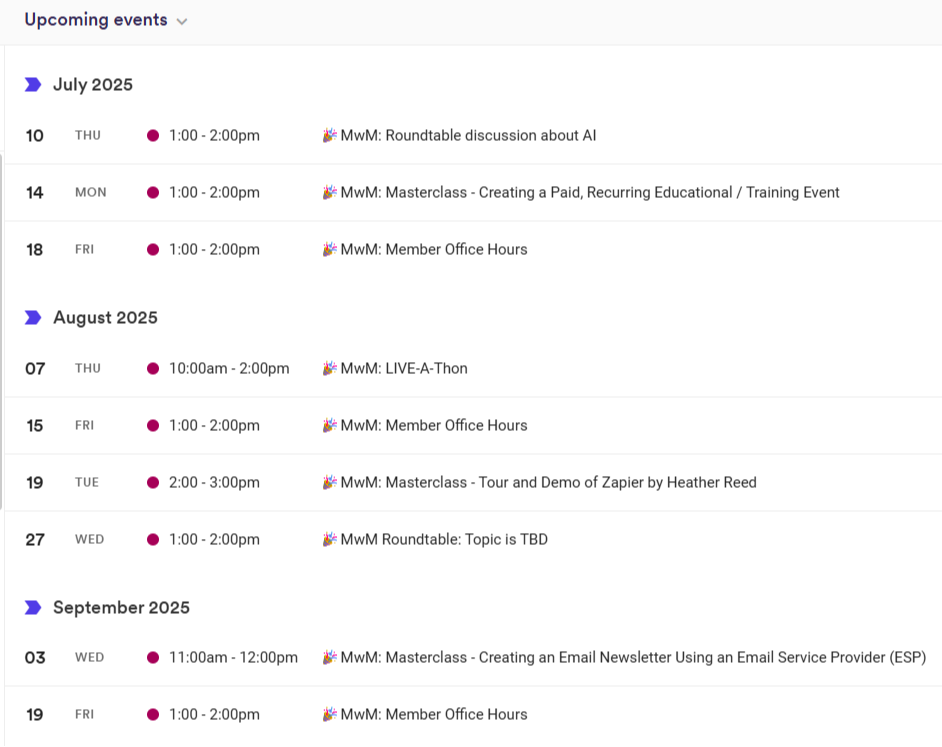Image resolution: width=942 pixels, height=747 pixels.
Task: Click the color dot for July 10 event
Action: click(153, 135)
